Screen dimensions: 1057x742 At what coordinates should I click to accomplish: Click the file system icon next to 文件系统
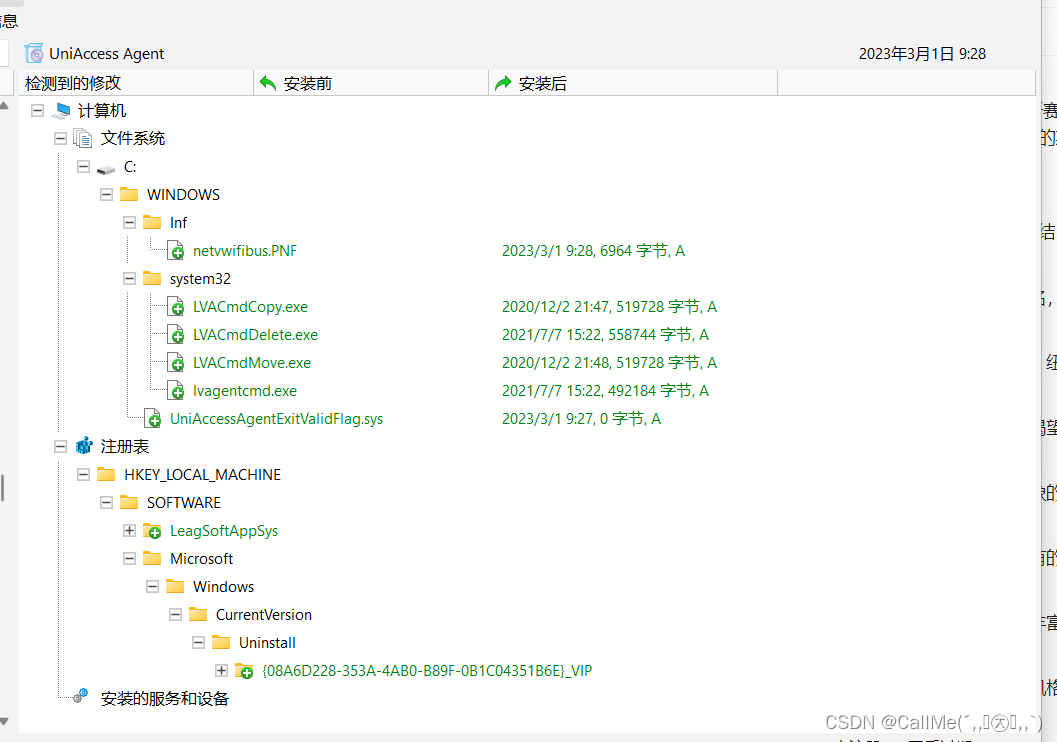click(83, 138)
